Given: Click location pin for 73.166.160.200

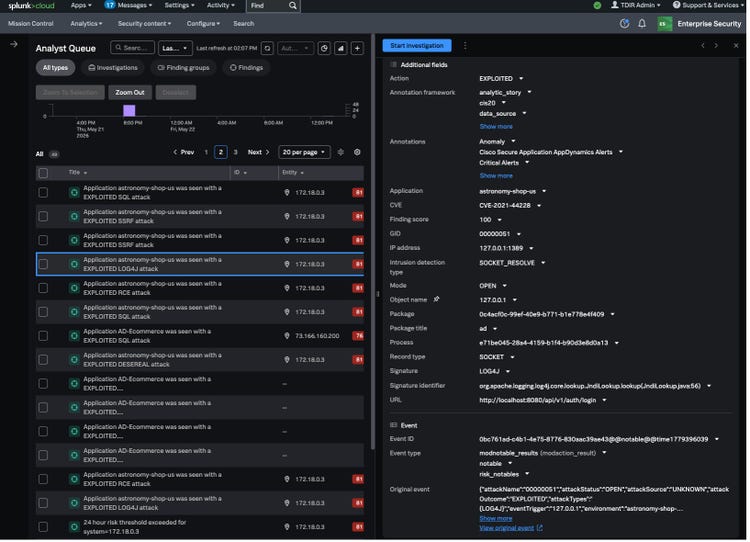Looking at the screenshot, I should point(287,336).
